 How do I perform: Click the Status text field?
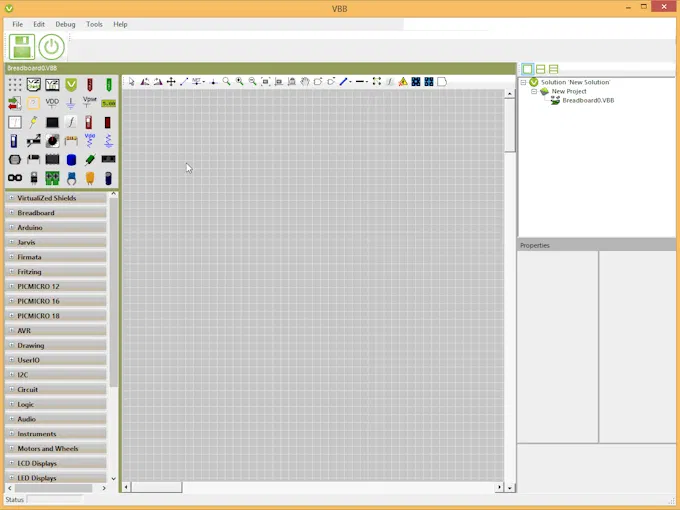pyautogui.click(x=55, y=499)
